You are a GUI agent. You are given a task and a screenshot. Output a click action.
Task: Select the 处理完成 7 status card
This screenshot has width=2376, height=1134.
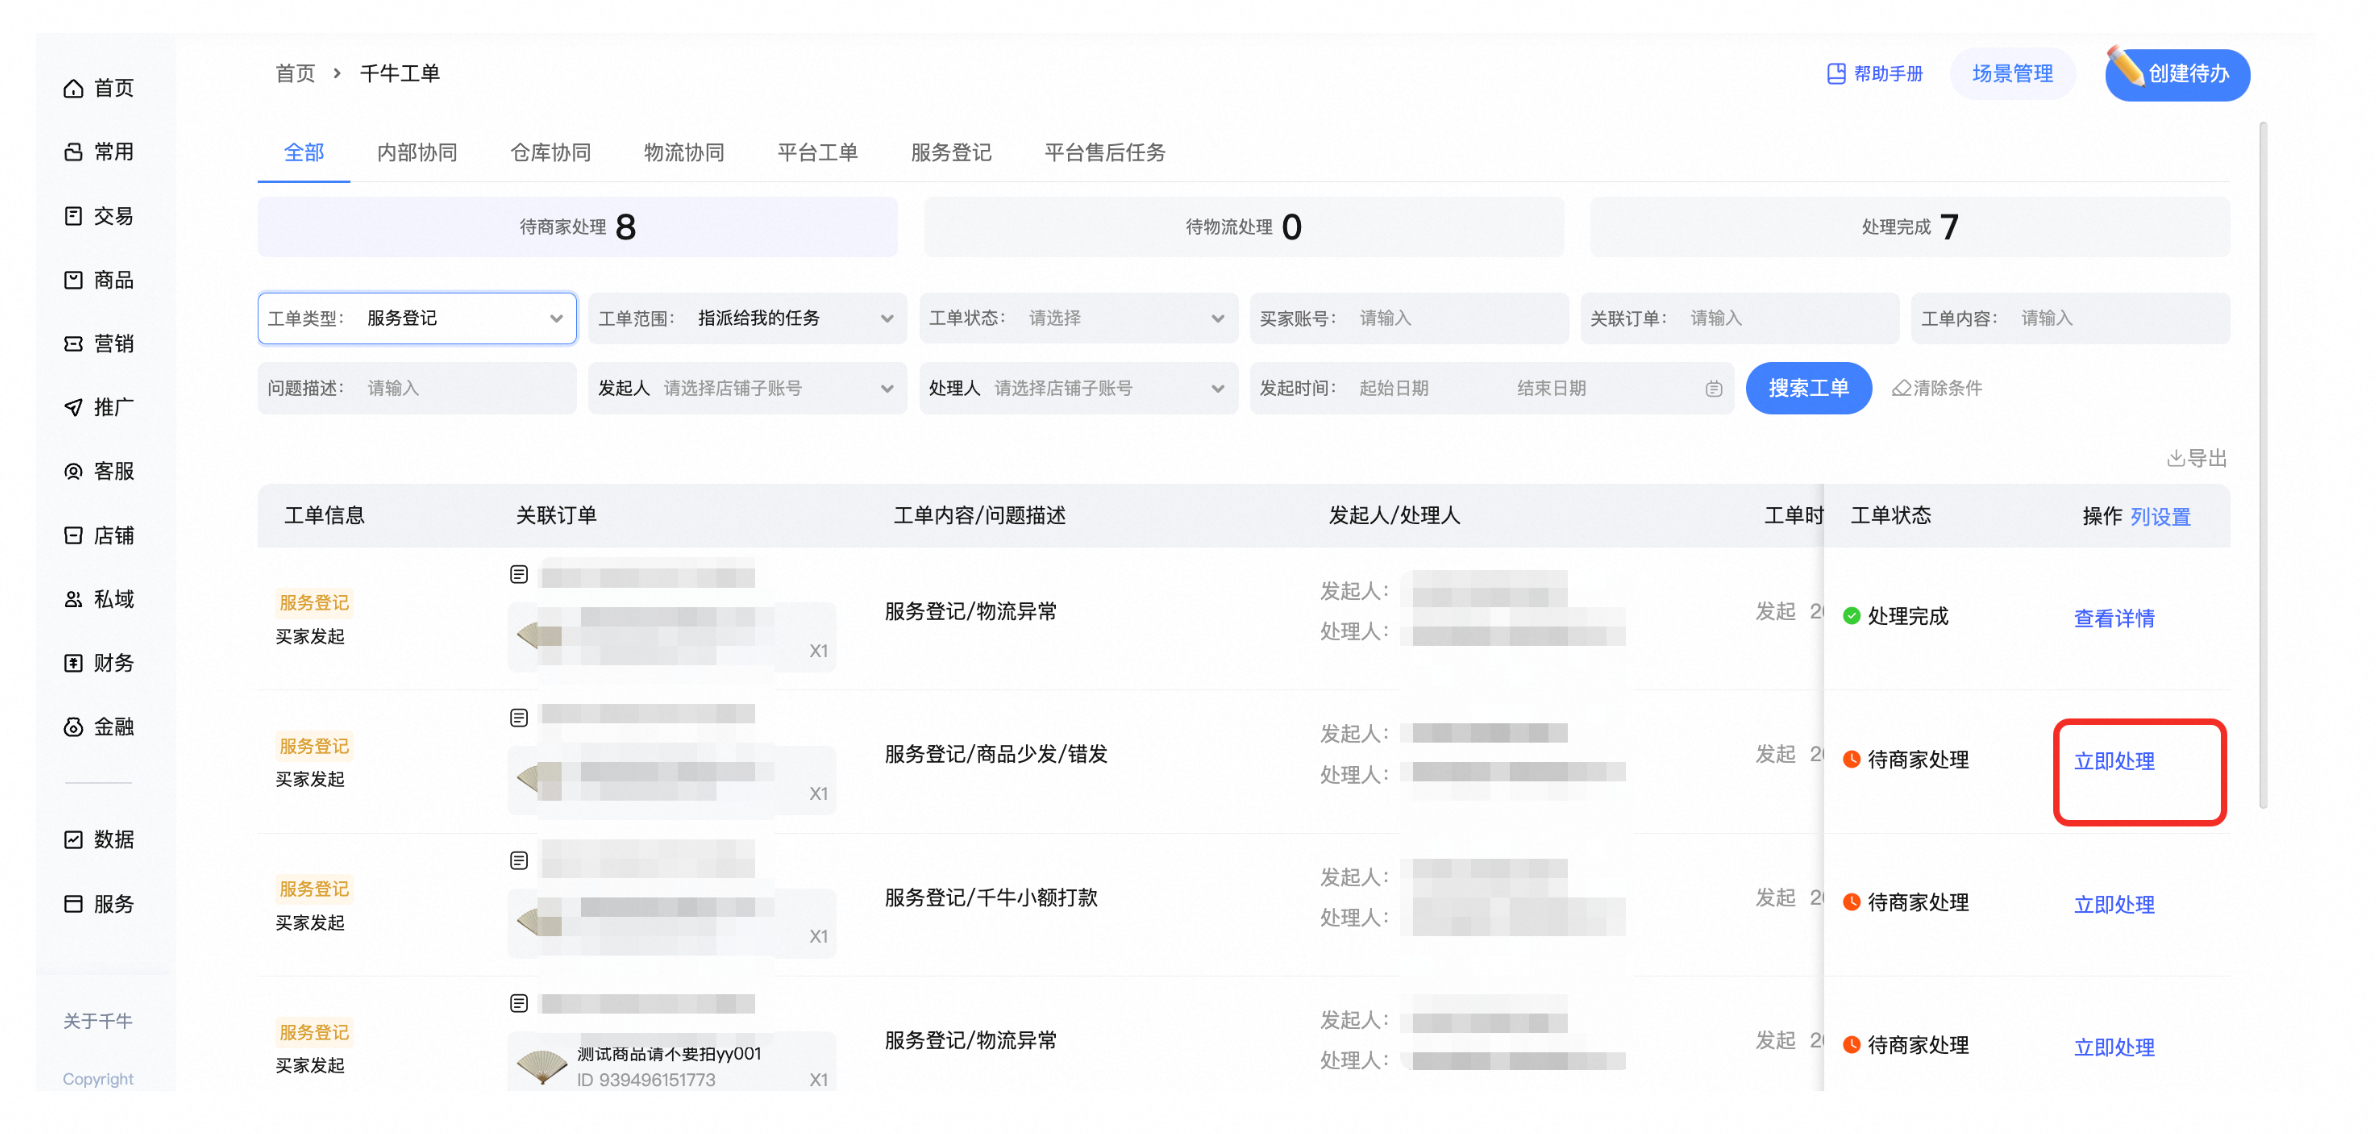[1909, 227]
